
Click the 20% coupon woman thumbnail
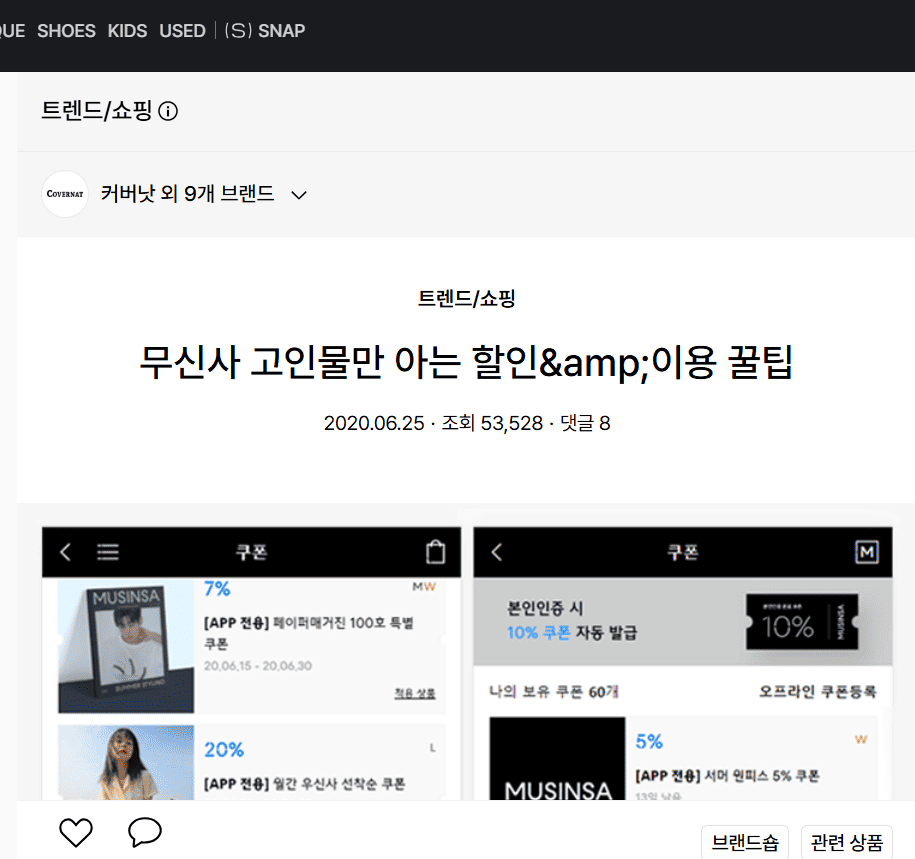(126, 762)
